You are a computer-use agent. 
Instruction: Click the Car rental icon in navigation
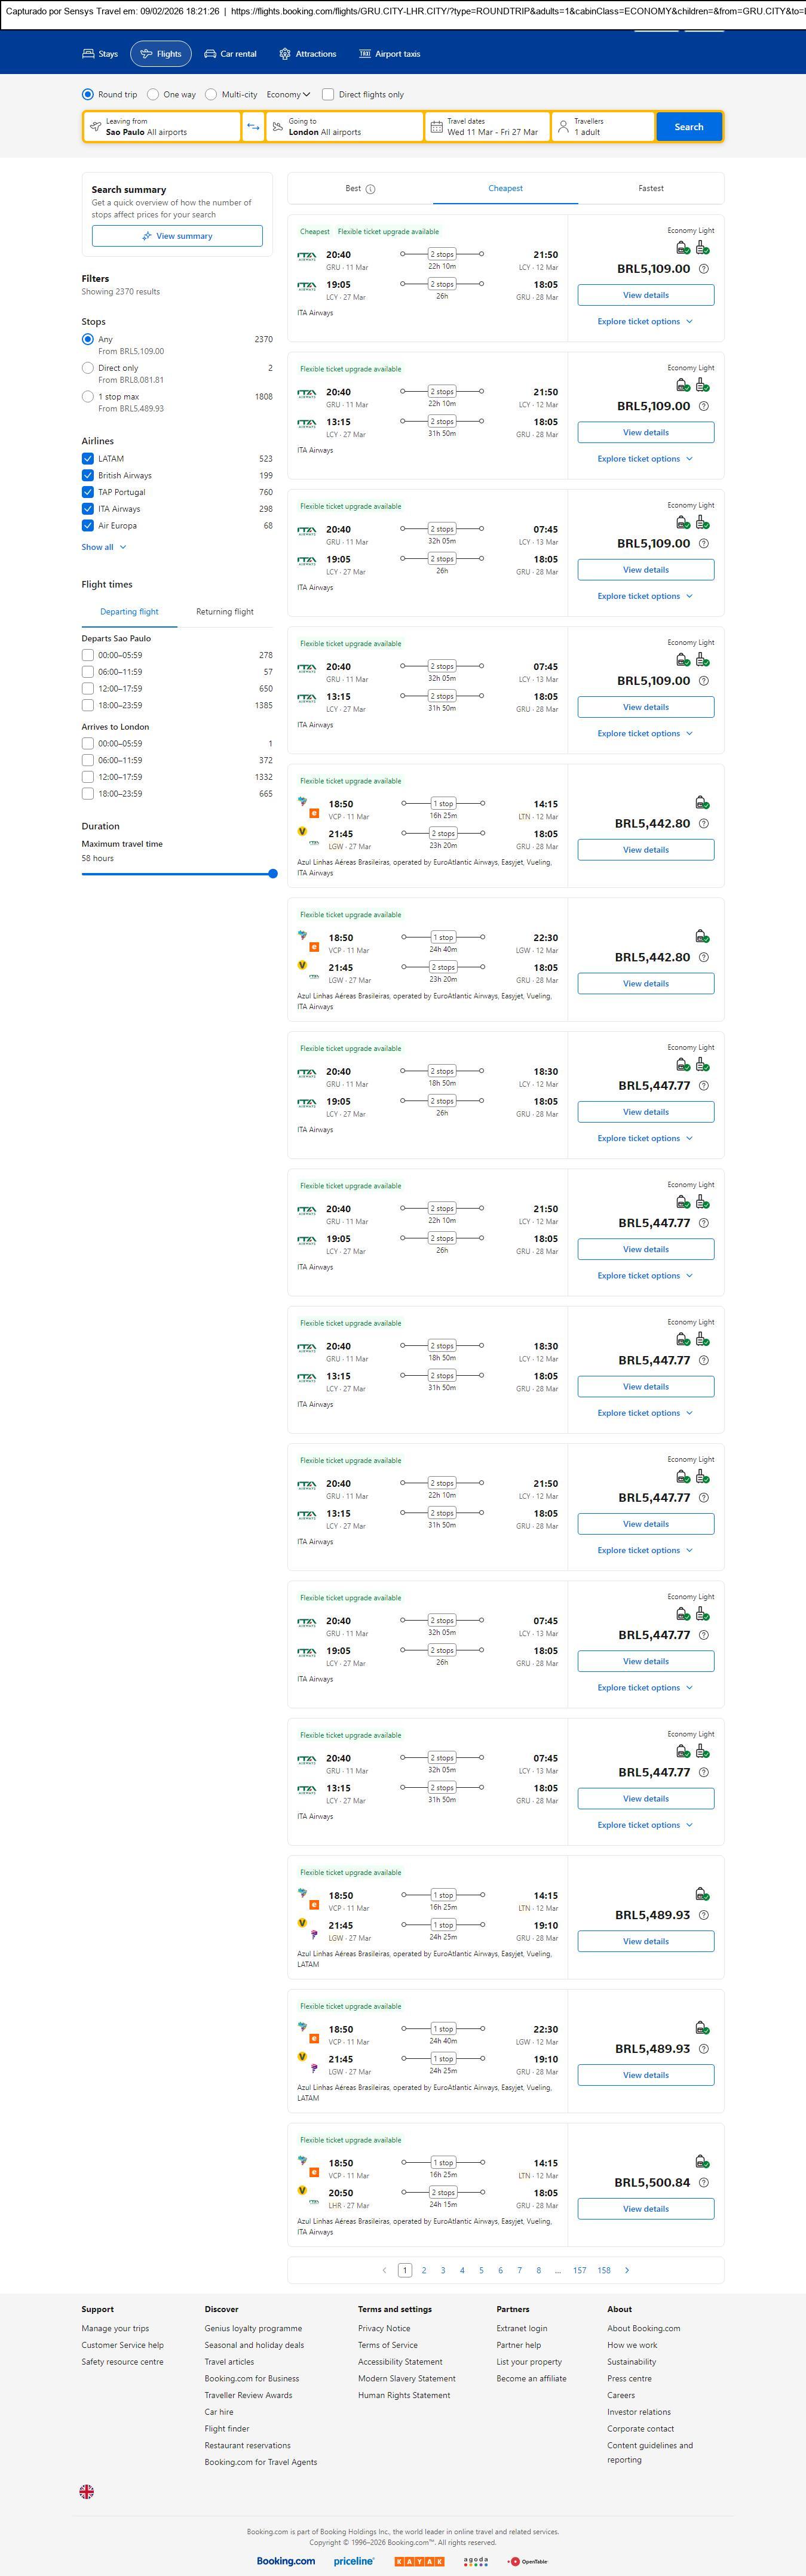coord(211,54)
